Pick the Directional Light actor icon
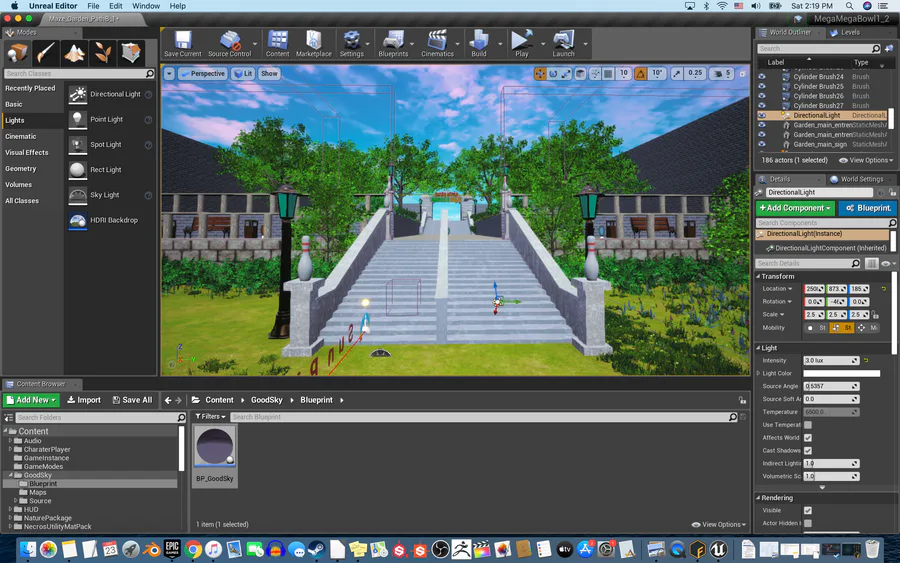900x563 pixels. click(x=77, y=94)
